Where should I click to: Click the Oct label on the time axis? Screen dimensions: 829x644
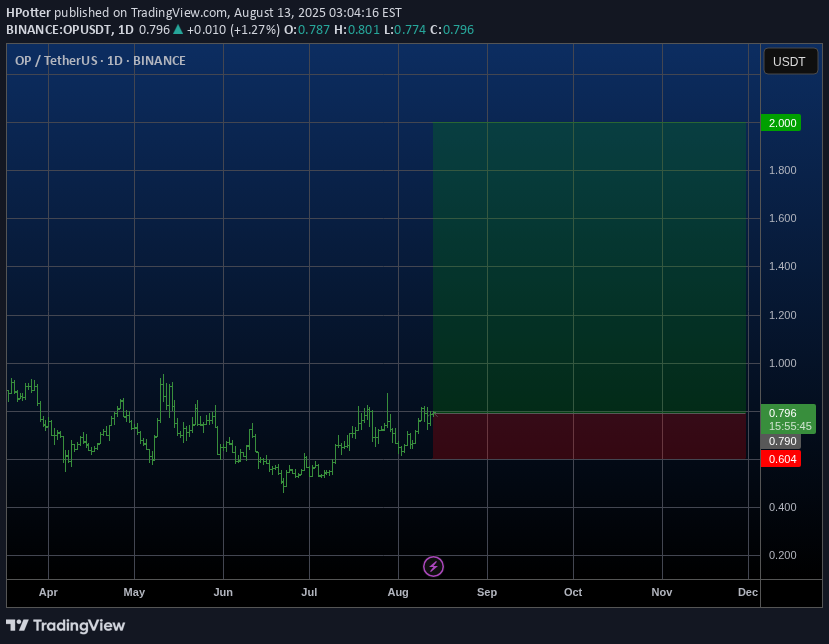pyautogui.click(x=573, y=592)
